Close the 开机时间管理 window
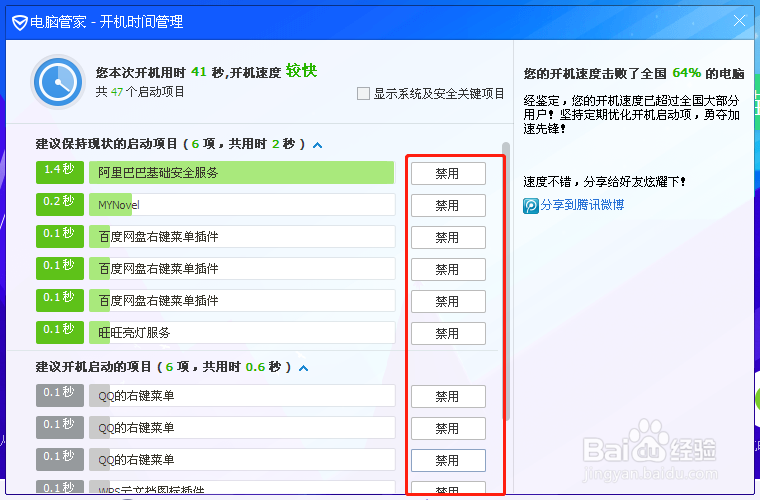This screenshot has height=500, width=760. 739,21
